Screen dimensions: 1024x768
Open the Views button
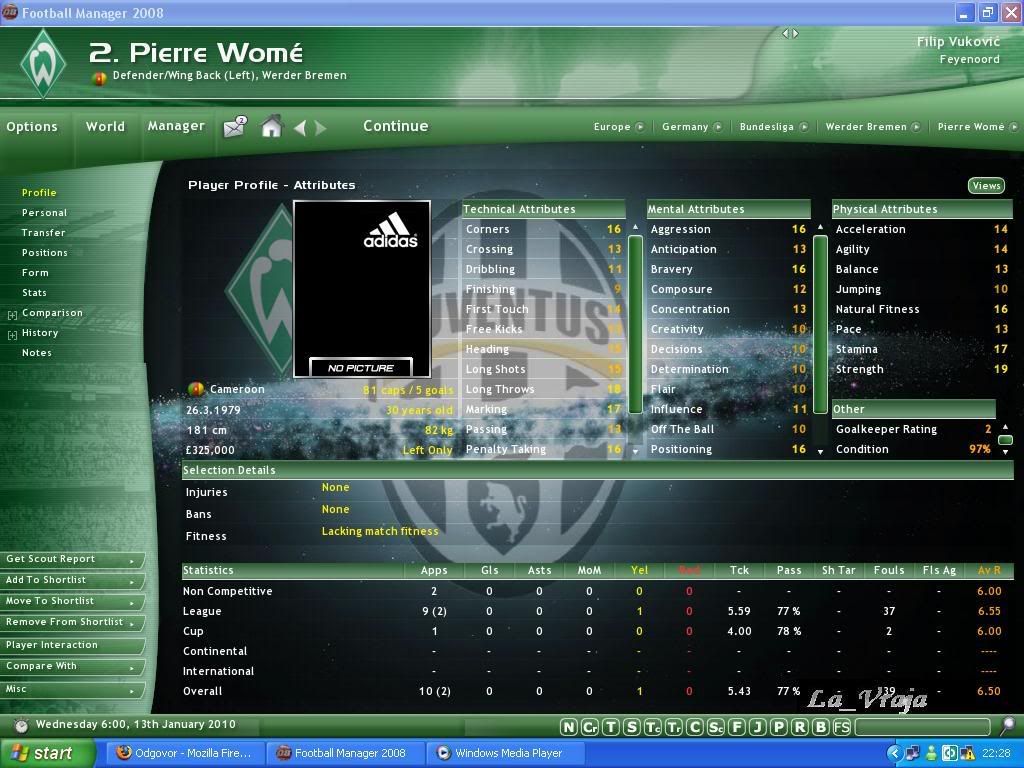point(986,186)
